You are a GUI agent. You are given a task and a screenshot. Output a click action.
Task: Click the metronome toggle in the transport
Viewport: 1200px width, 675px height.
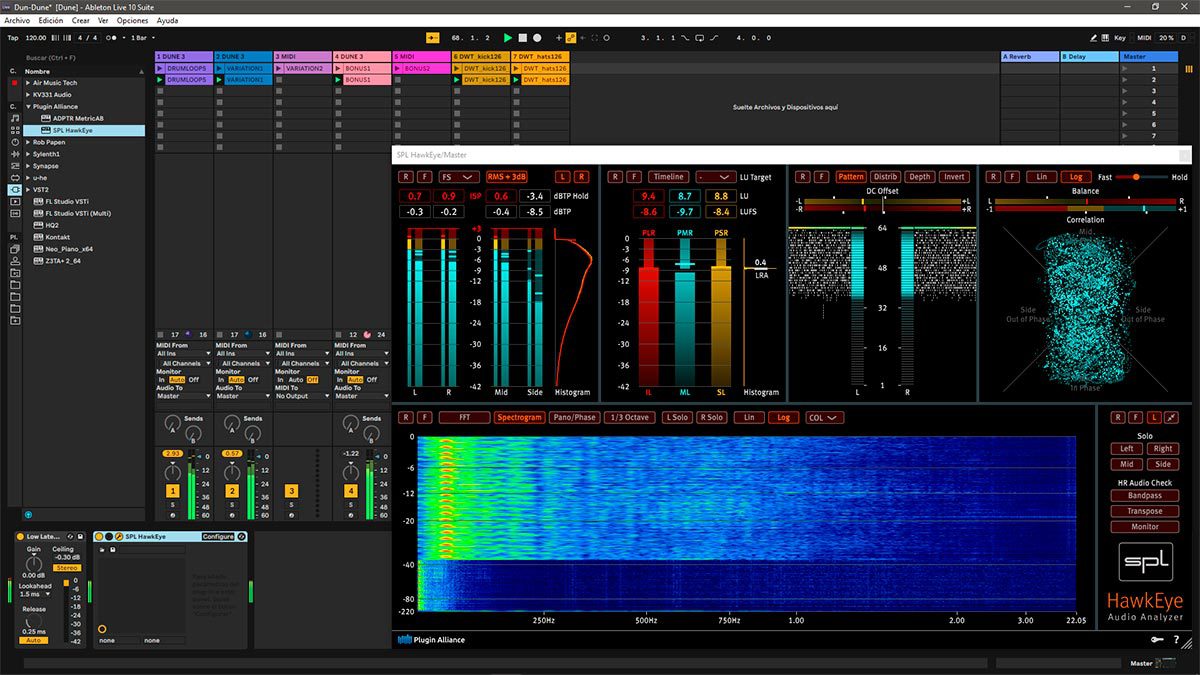click(x=113, y=38)
